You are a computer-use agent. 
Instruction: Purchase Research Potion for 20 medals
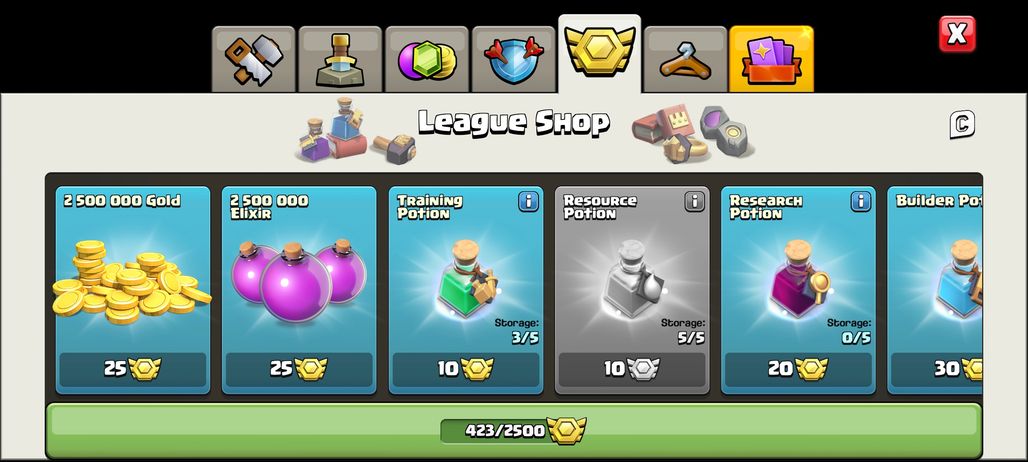click(x=798, y=370)
